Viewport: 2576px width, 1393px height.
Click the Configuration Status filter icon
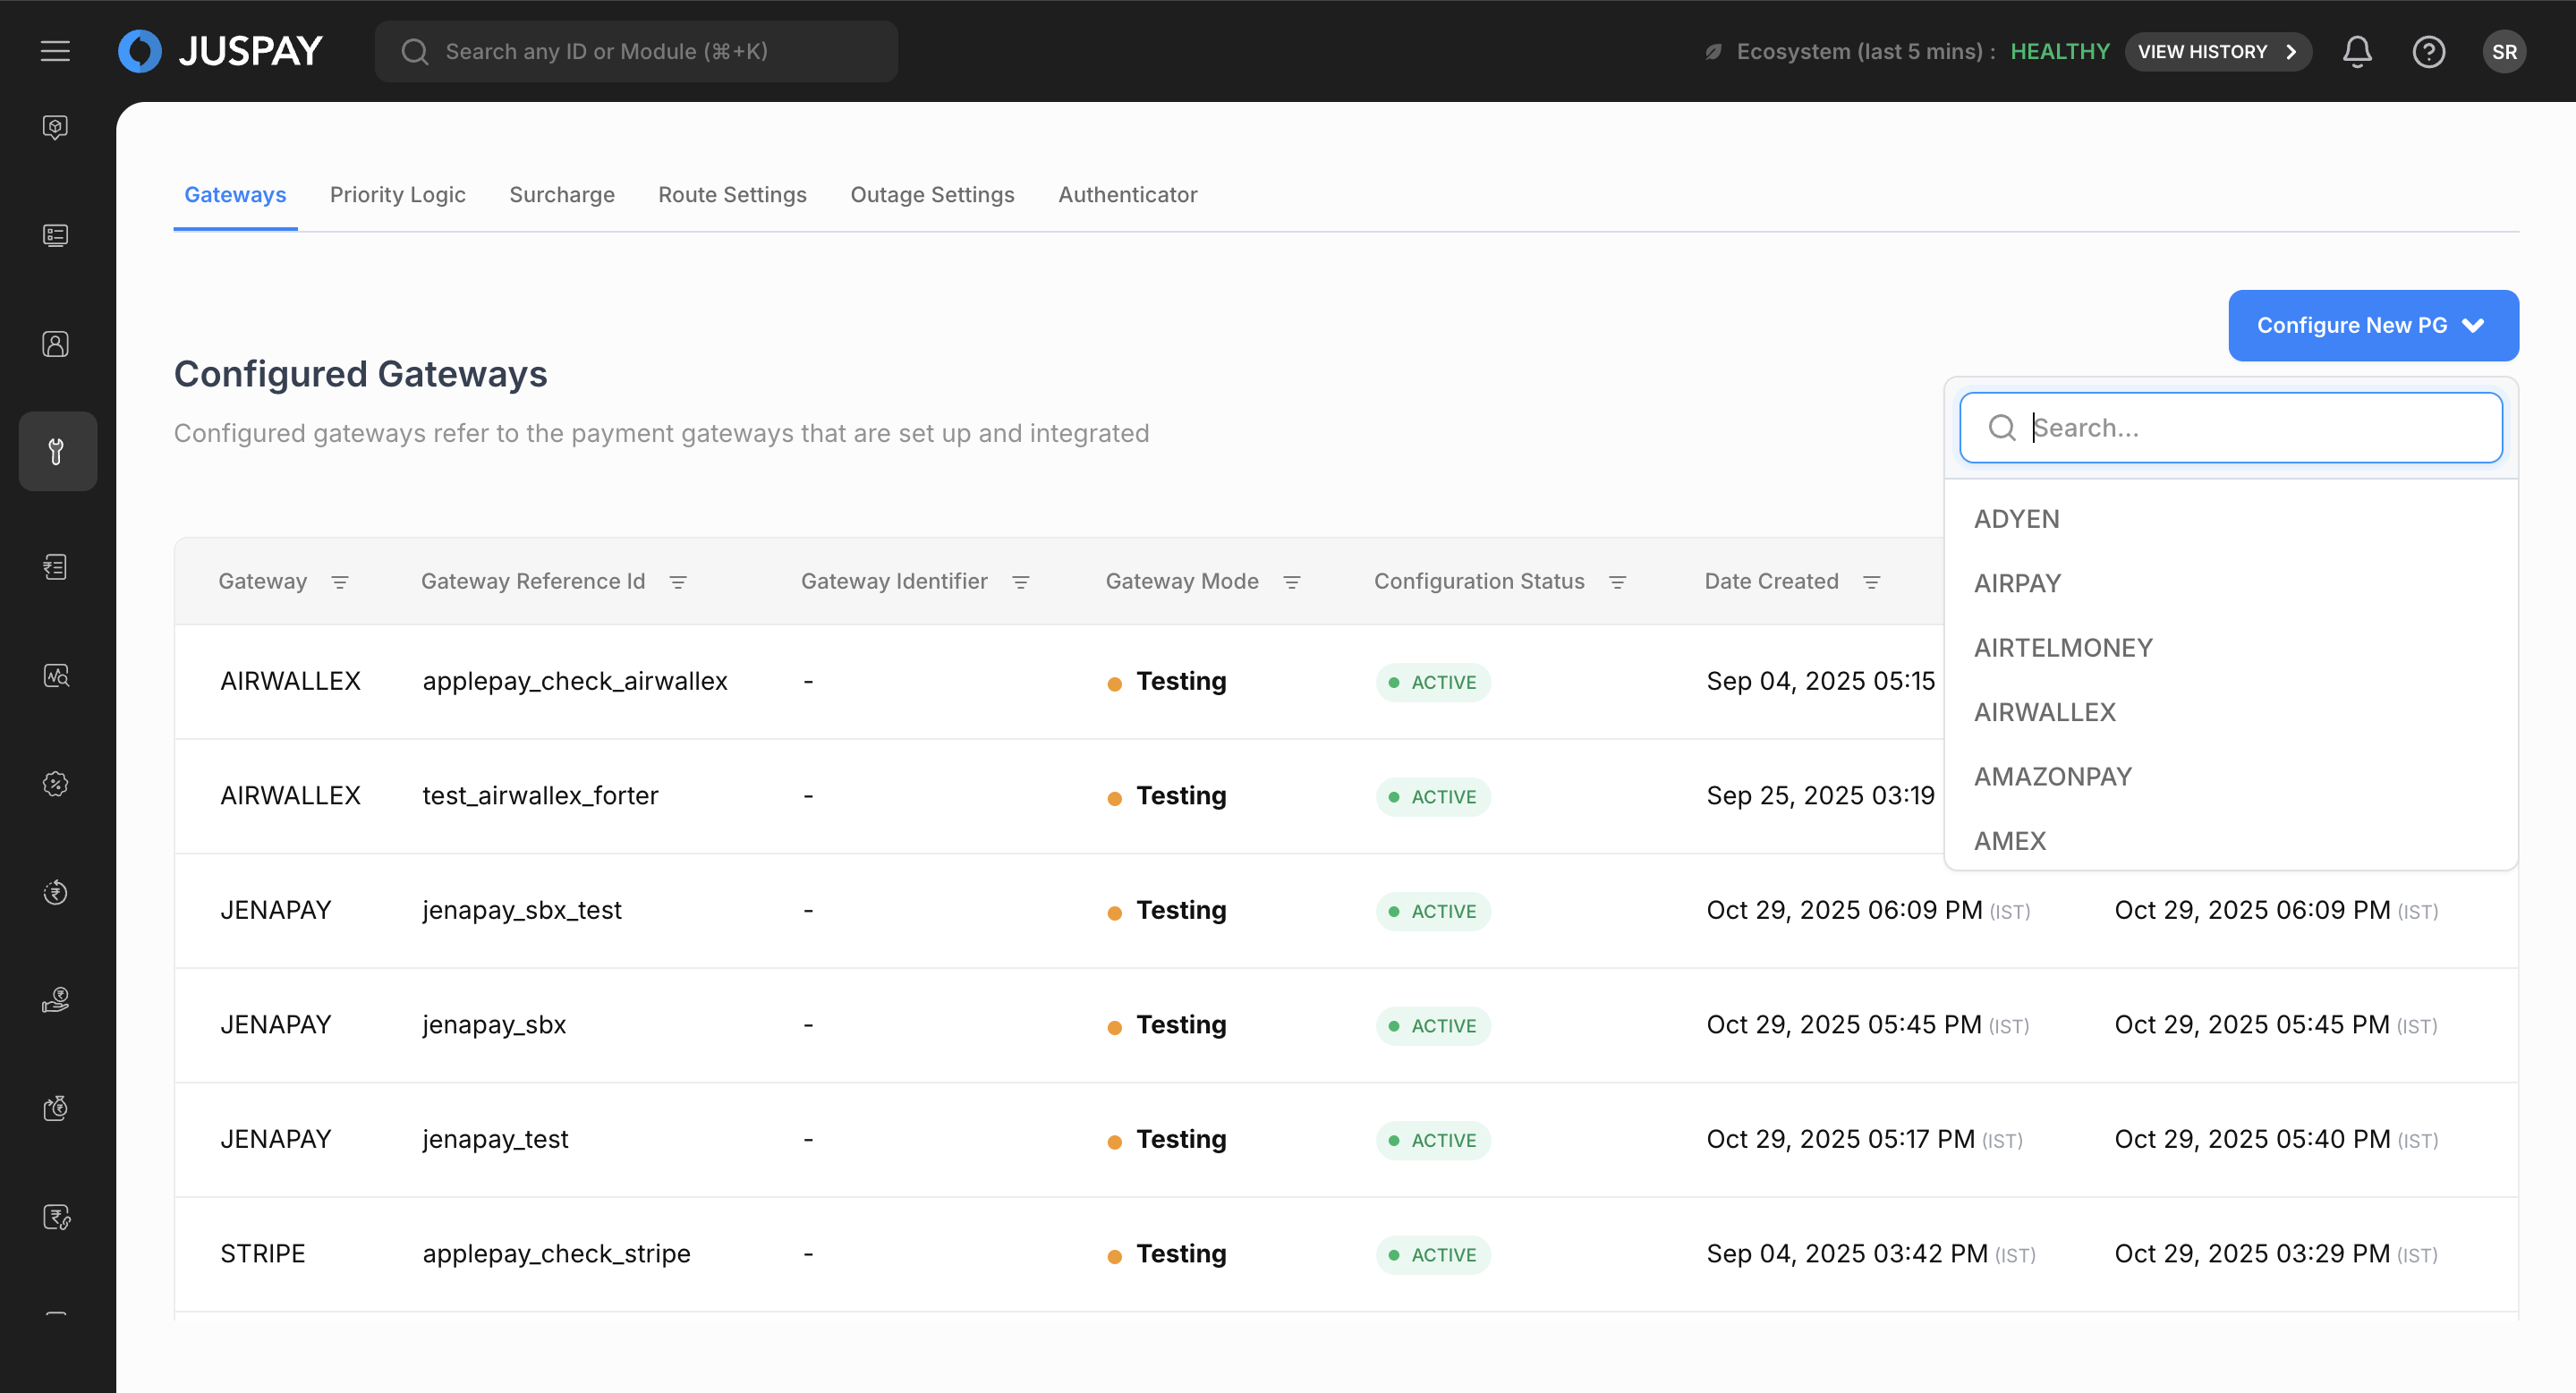(x=1617, y=582)
